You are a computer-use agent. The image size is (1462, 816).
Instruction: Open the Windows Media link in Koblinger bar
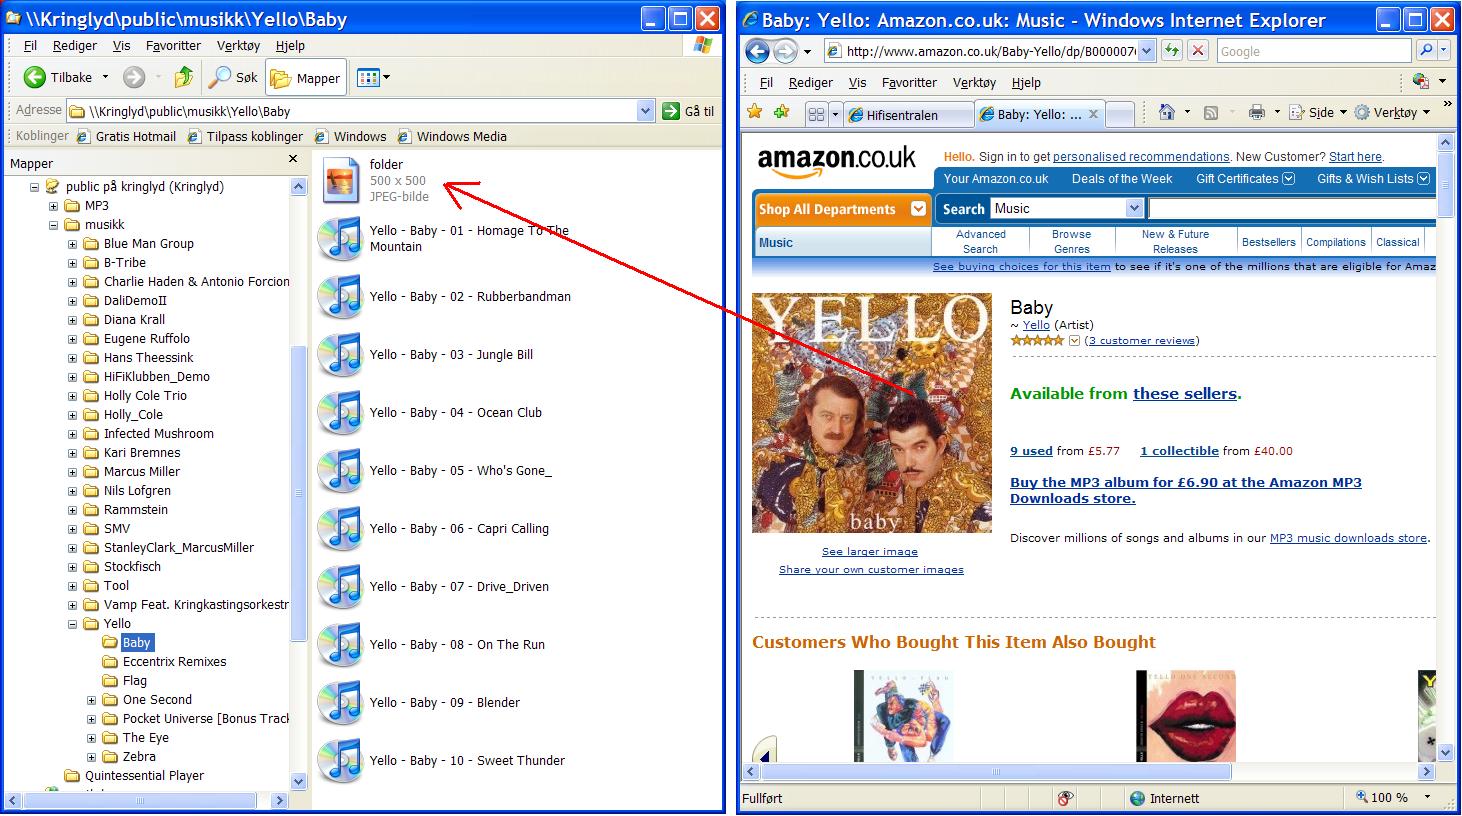click(452, 137)
